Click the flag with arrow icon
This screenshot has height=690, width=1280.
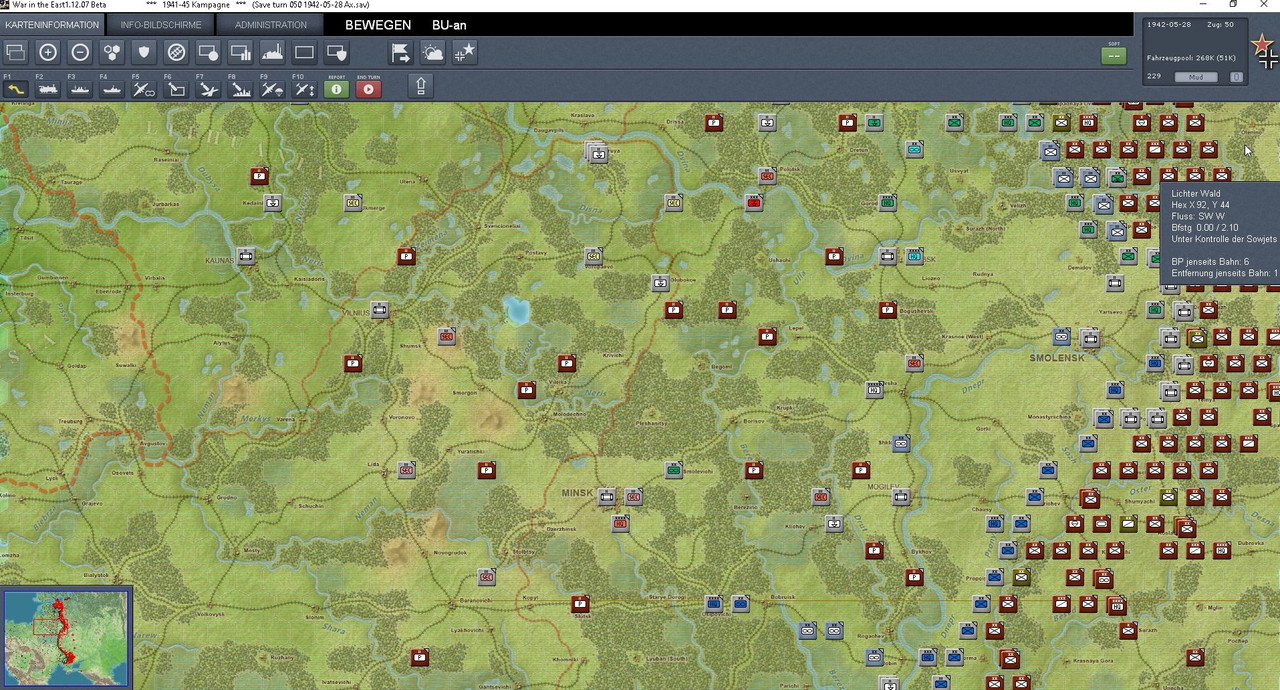(401, 52)
